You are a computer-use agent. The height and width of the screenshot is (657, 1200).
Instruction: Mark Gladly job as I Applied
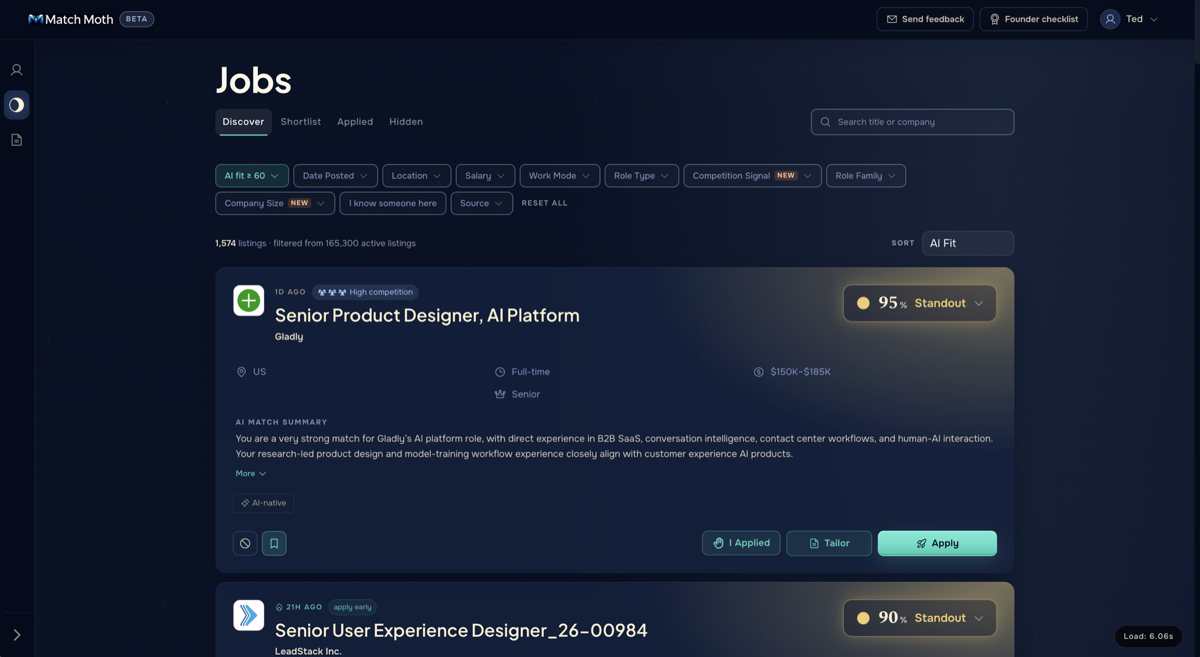(741, 543)
